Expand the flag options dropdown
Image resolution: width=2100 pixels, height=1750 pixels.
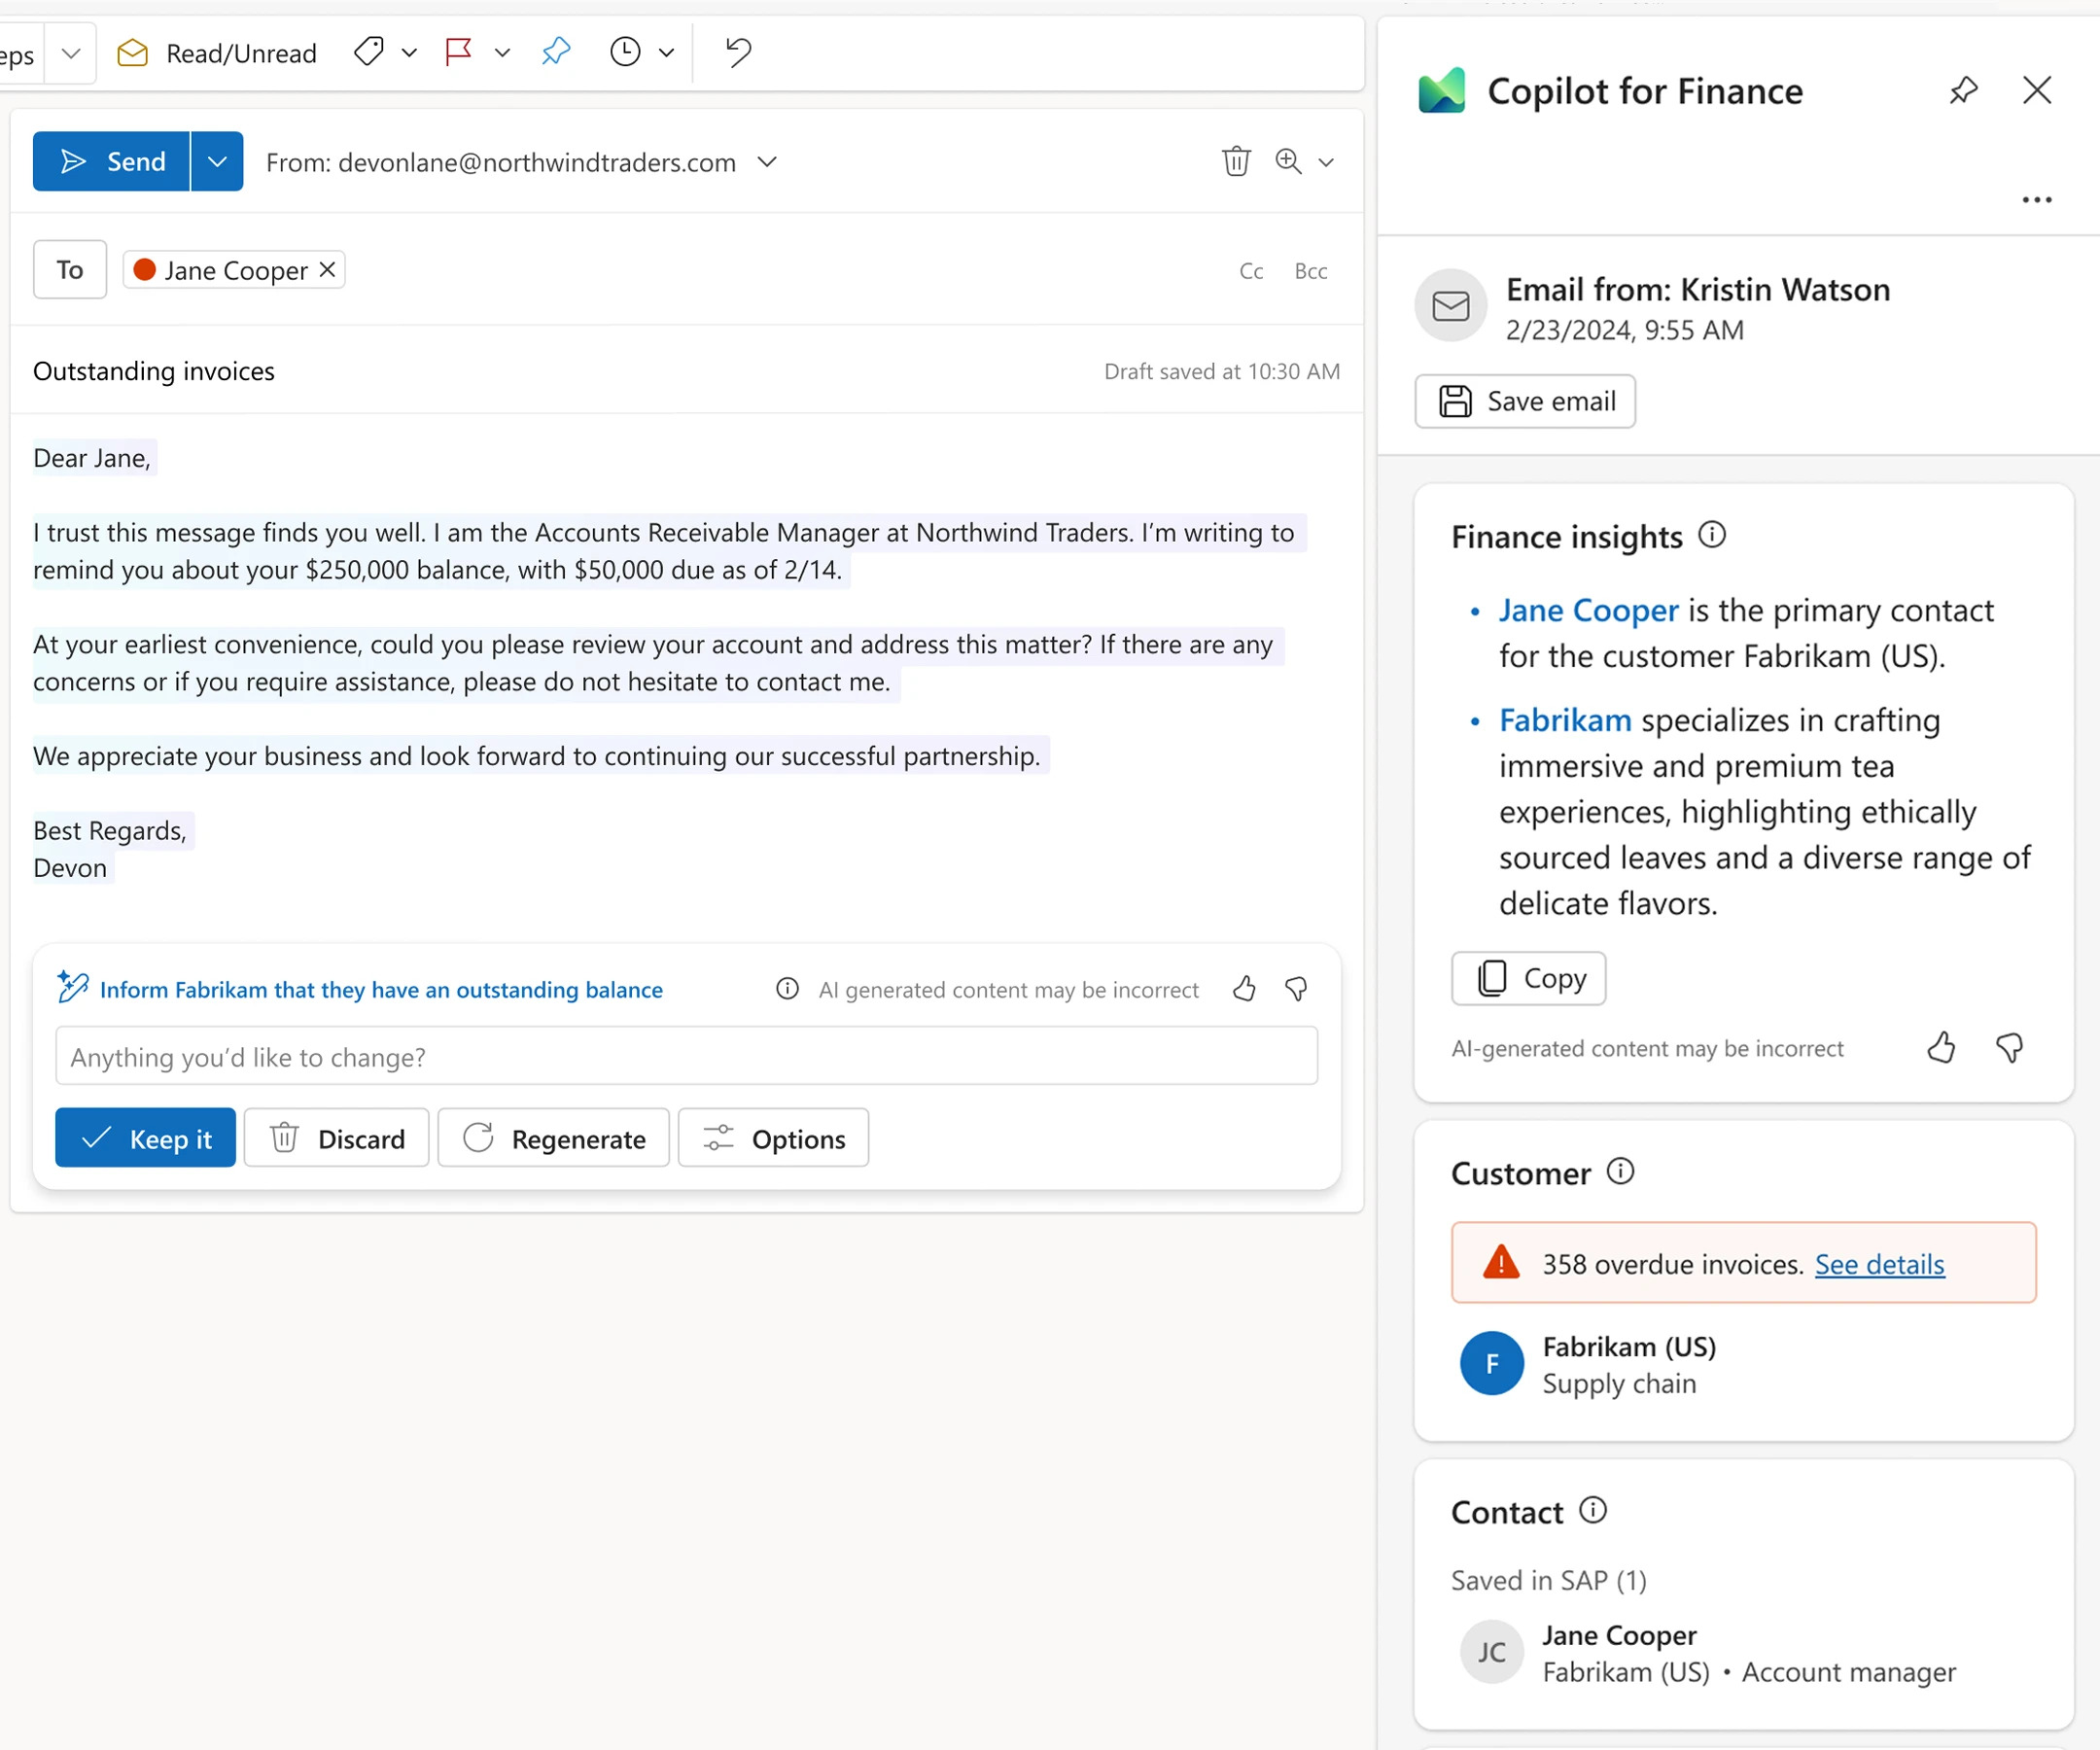(x=502, y=53)
